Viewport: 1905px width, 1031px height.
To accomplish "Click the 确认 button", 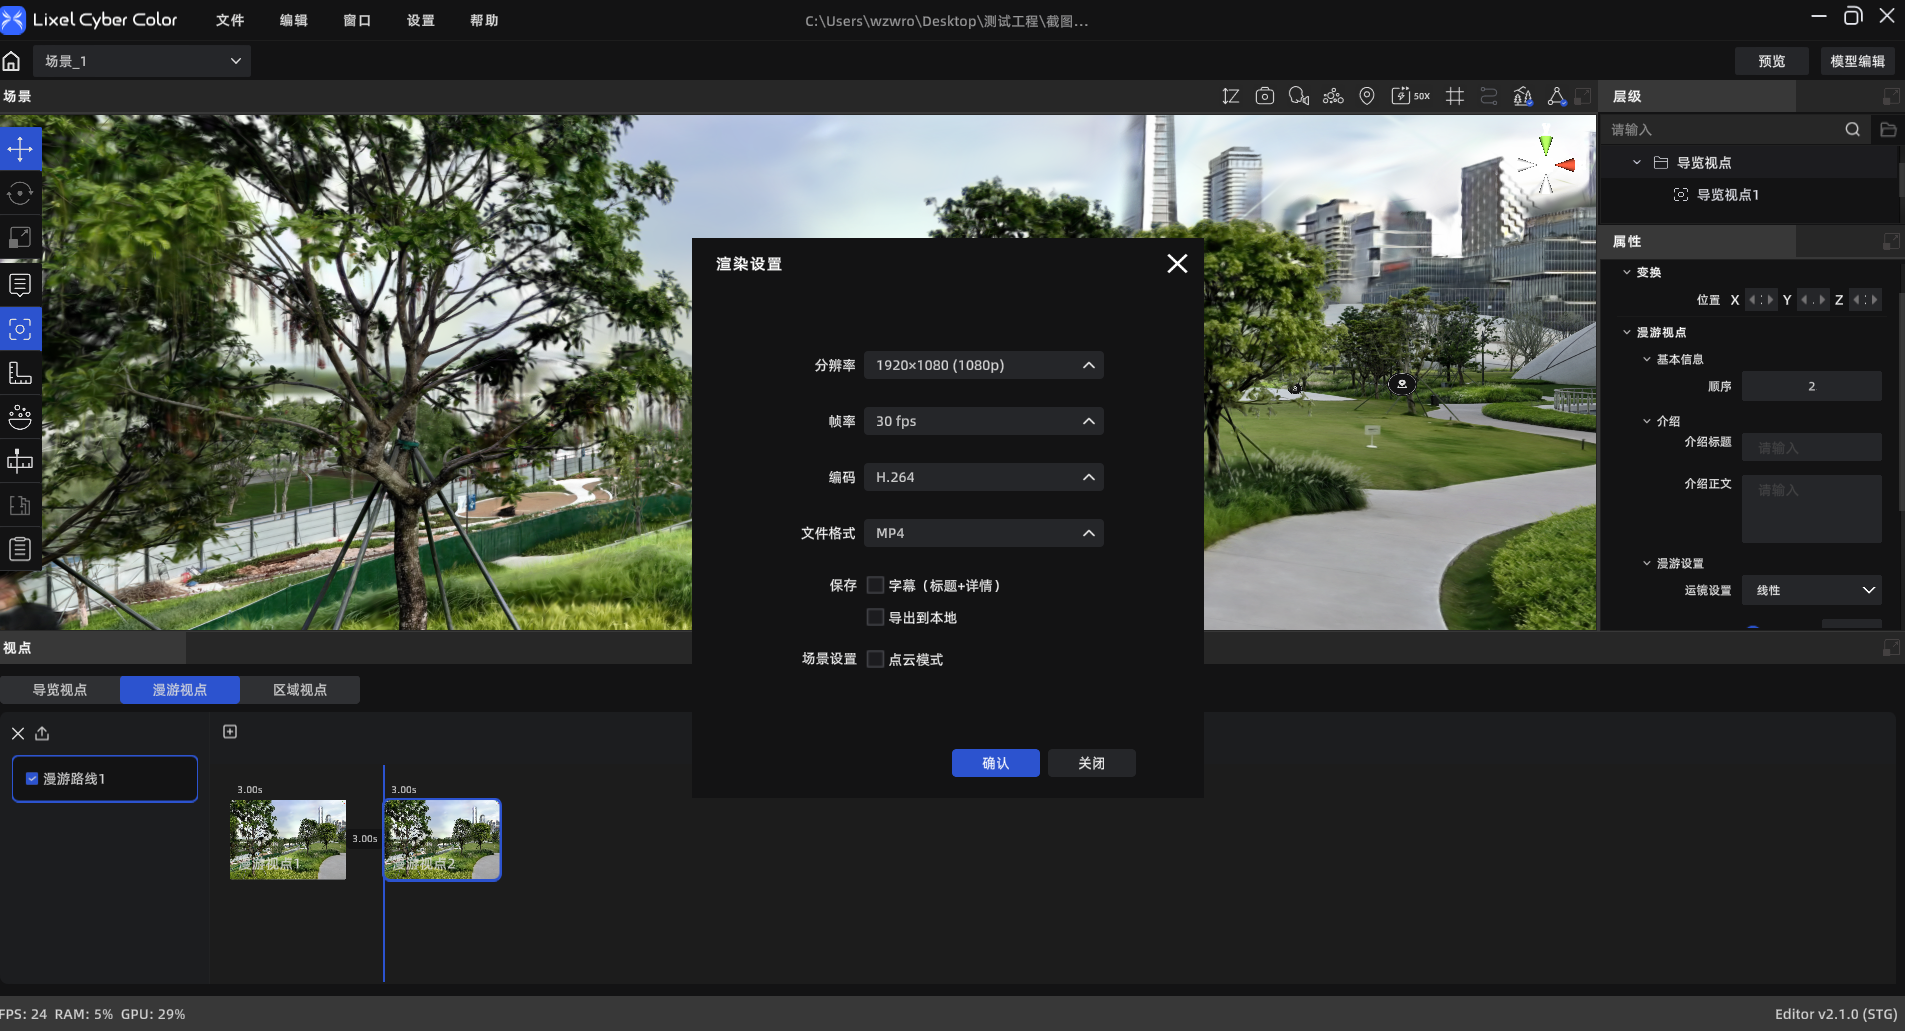I will [x=996, y=763].
